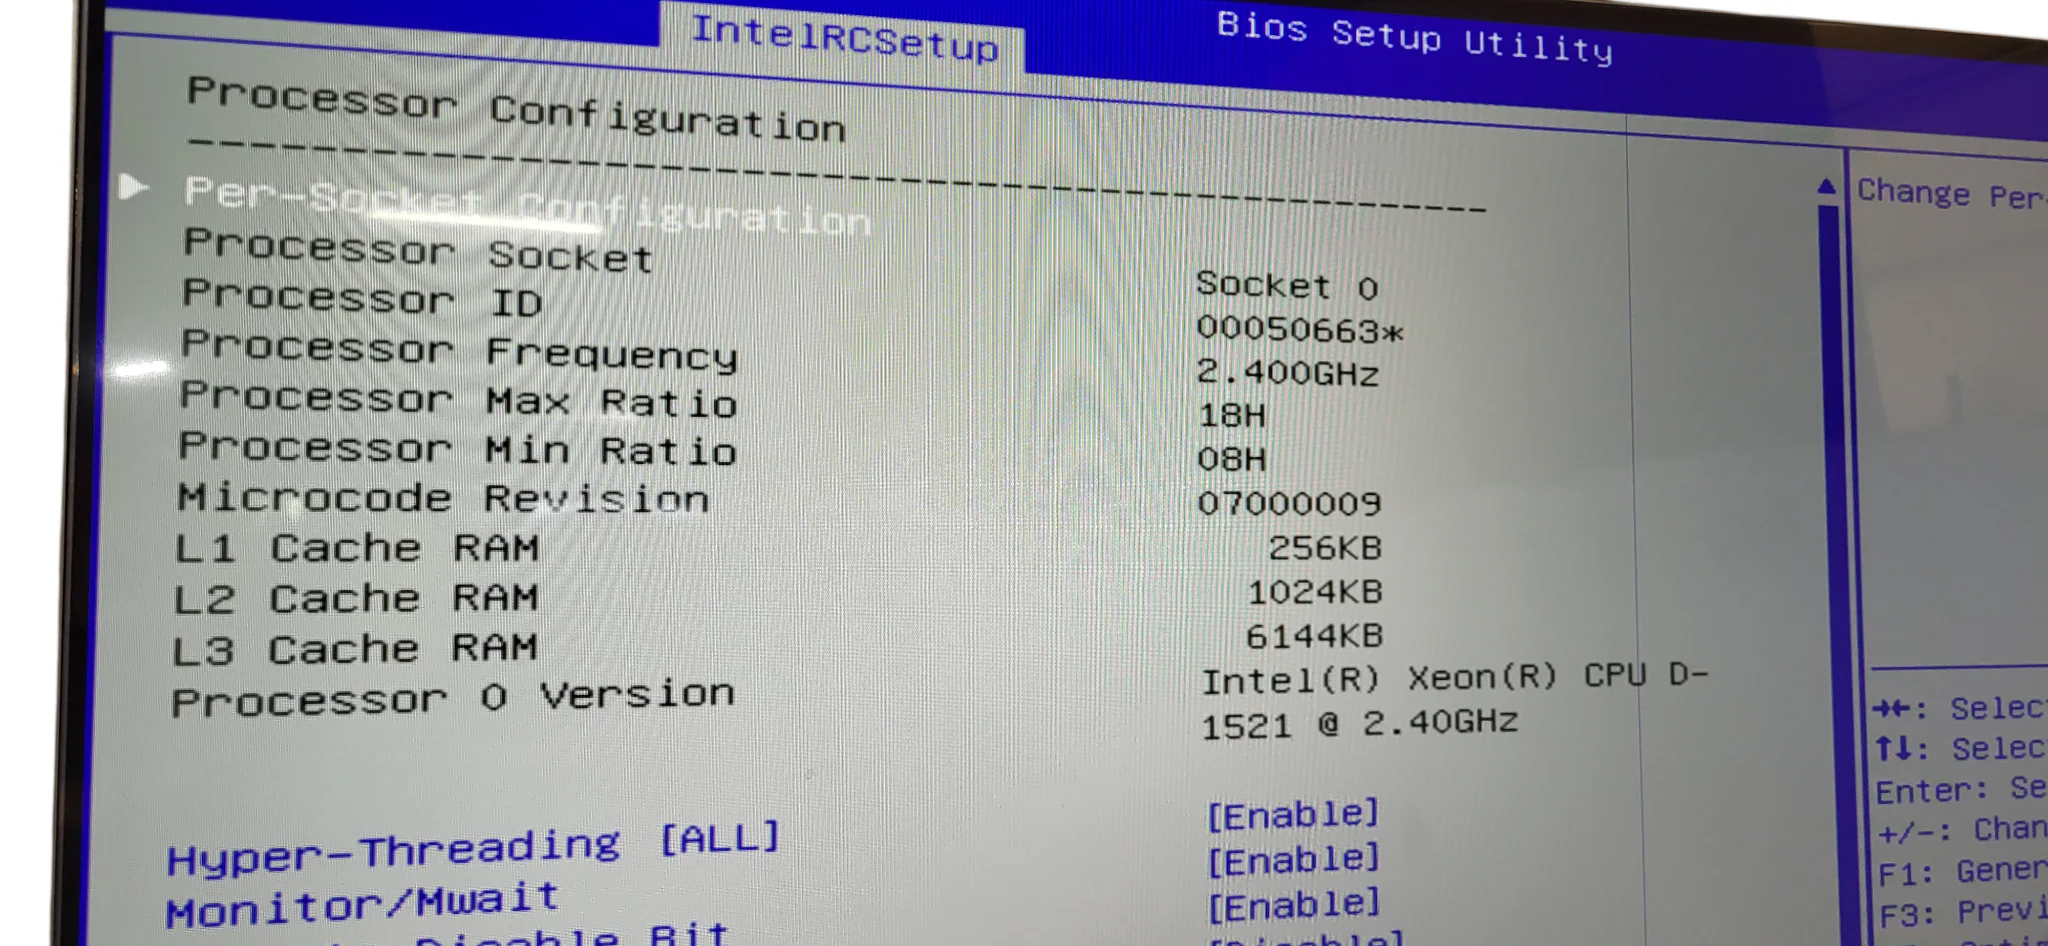Click the 1024KB L2 cache value
Viewport: 2048px width, 946px height.
(x=1315, y=592)
